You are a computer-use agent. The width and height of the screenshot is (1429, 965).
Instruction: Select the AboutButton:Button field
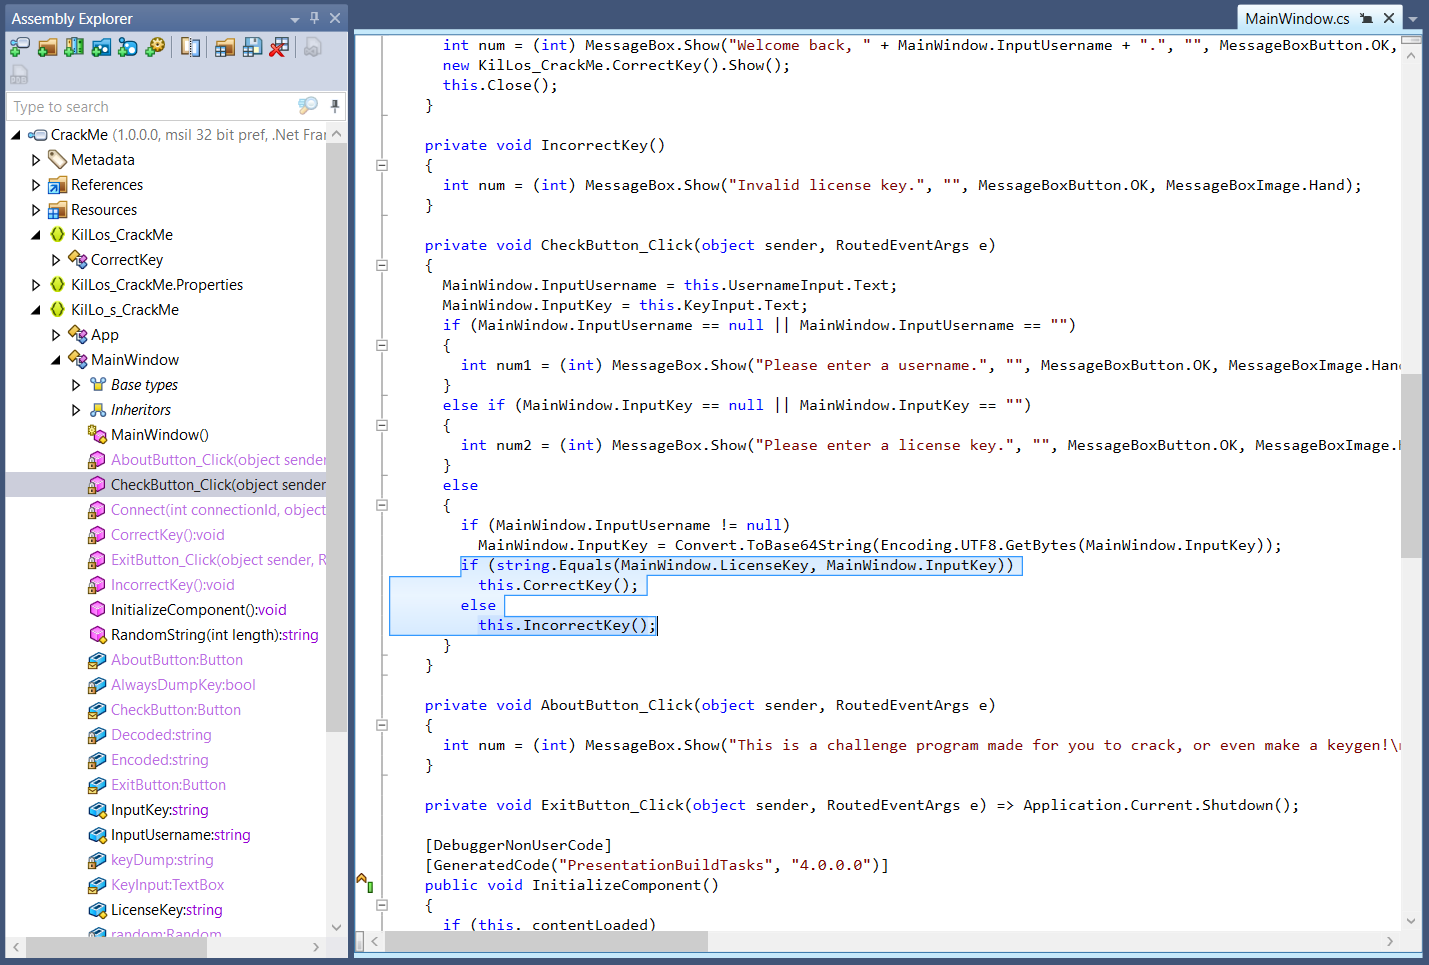point(176,660)
